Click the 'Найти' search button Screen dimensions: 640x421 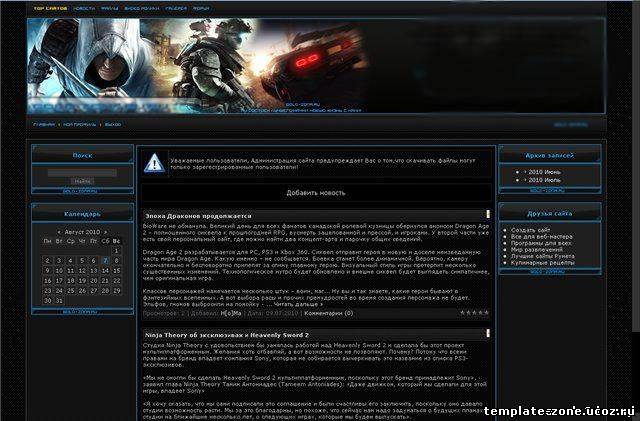[x=82, y=181]
